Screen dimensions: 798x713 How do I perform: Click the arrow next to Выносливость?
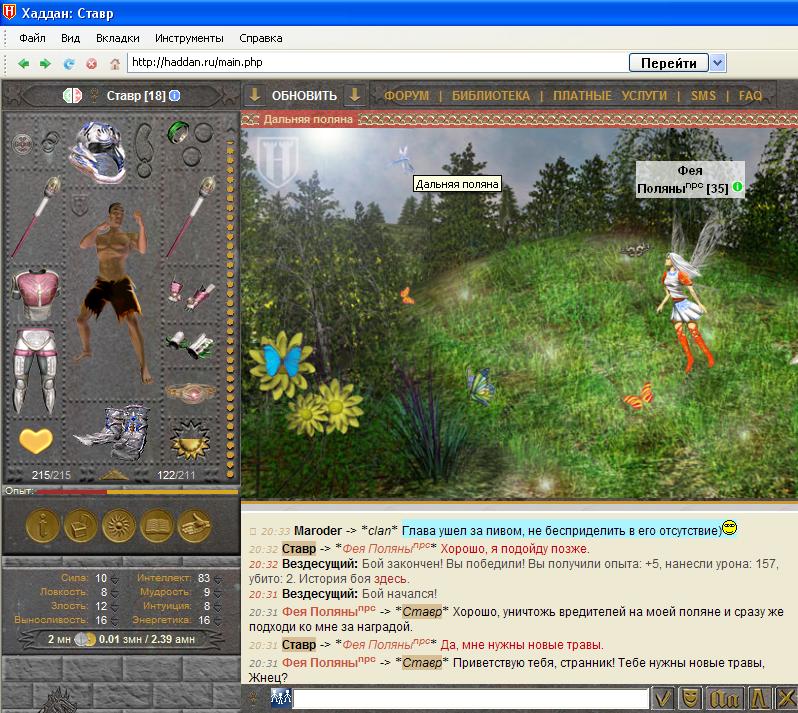(115, 621)
